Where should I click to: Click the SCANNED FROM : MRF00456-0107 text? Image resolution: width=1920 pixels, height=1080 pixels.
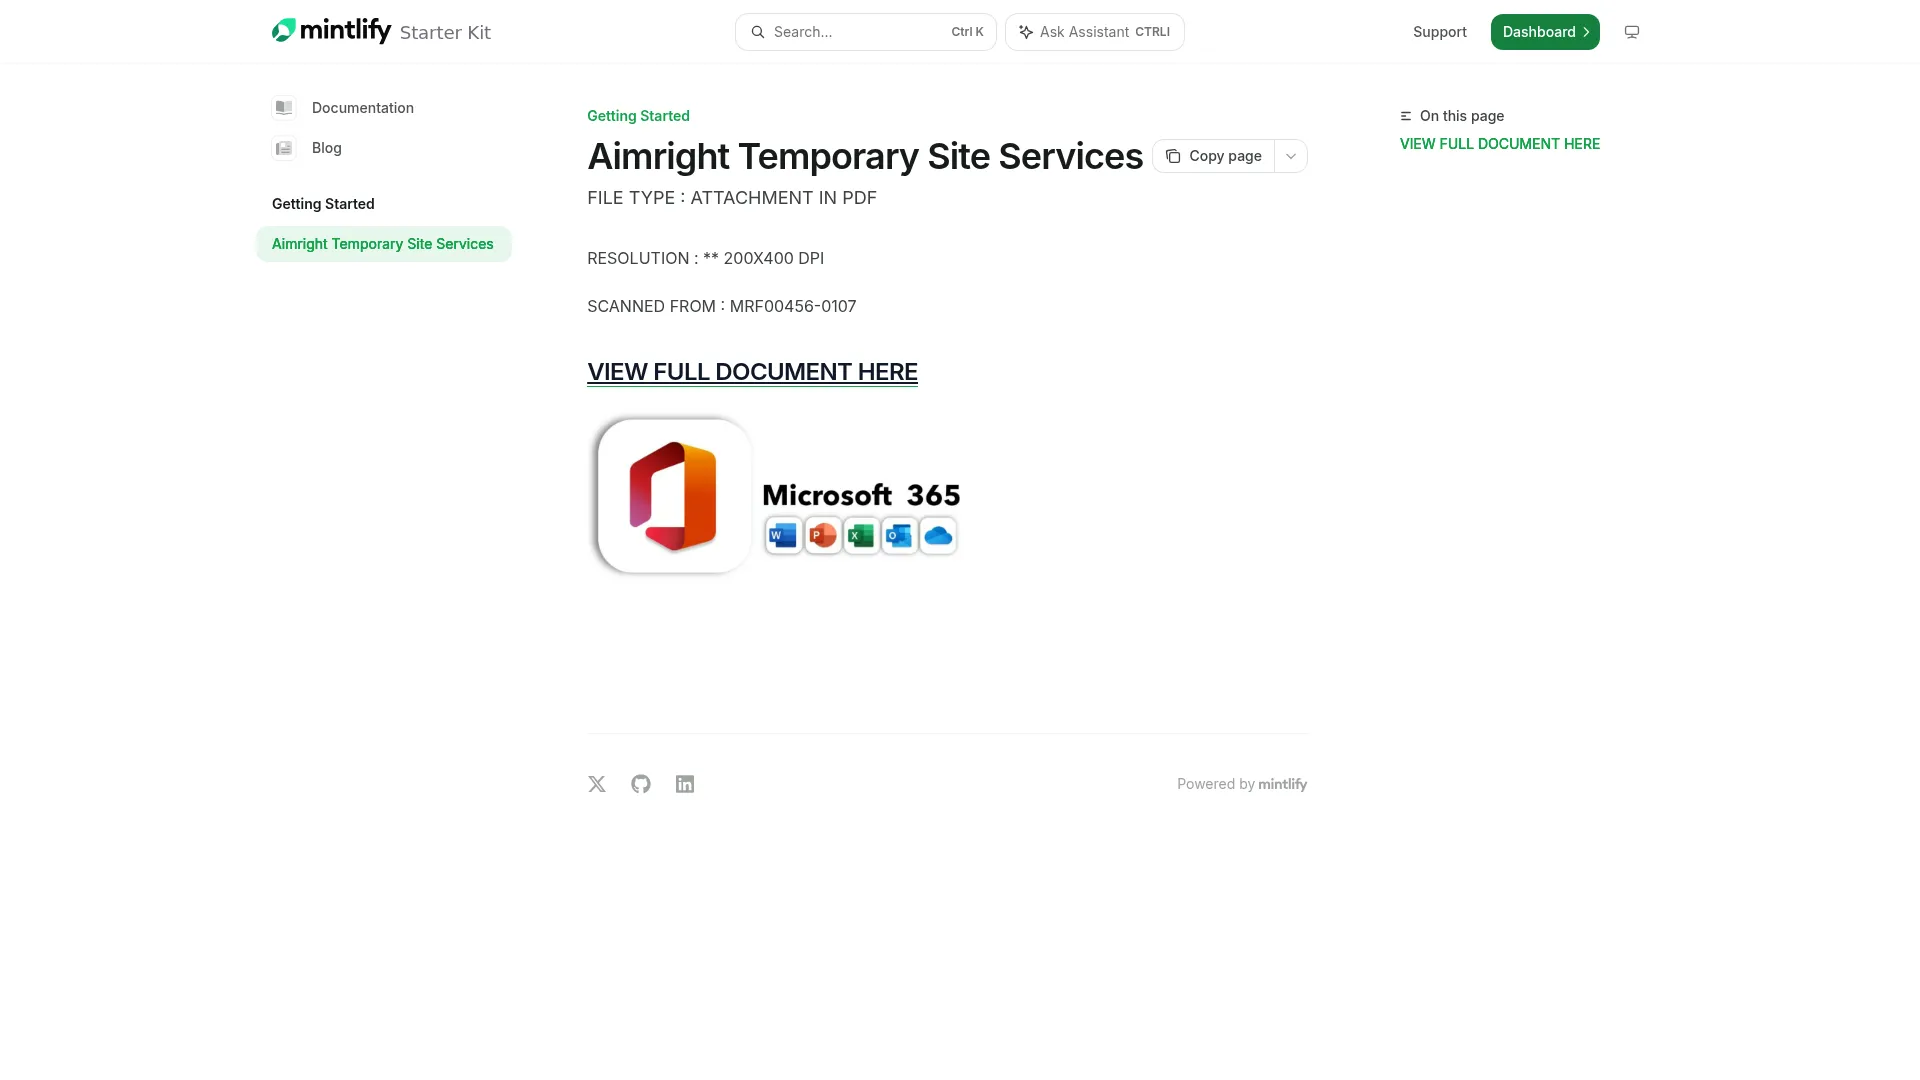(722, 306)
